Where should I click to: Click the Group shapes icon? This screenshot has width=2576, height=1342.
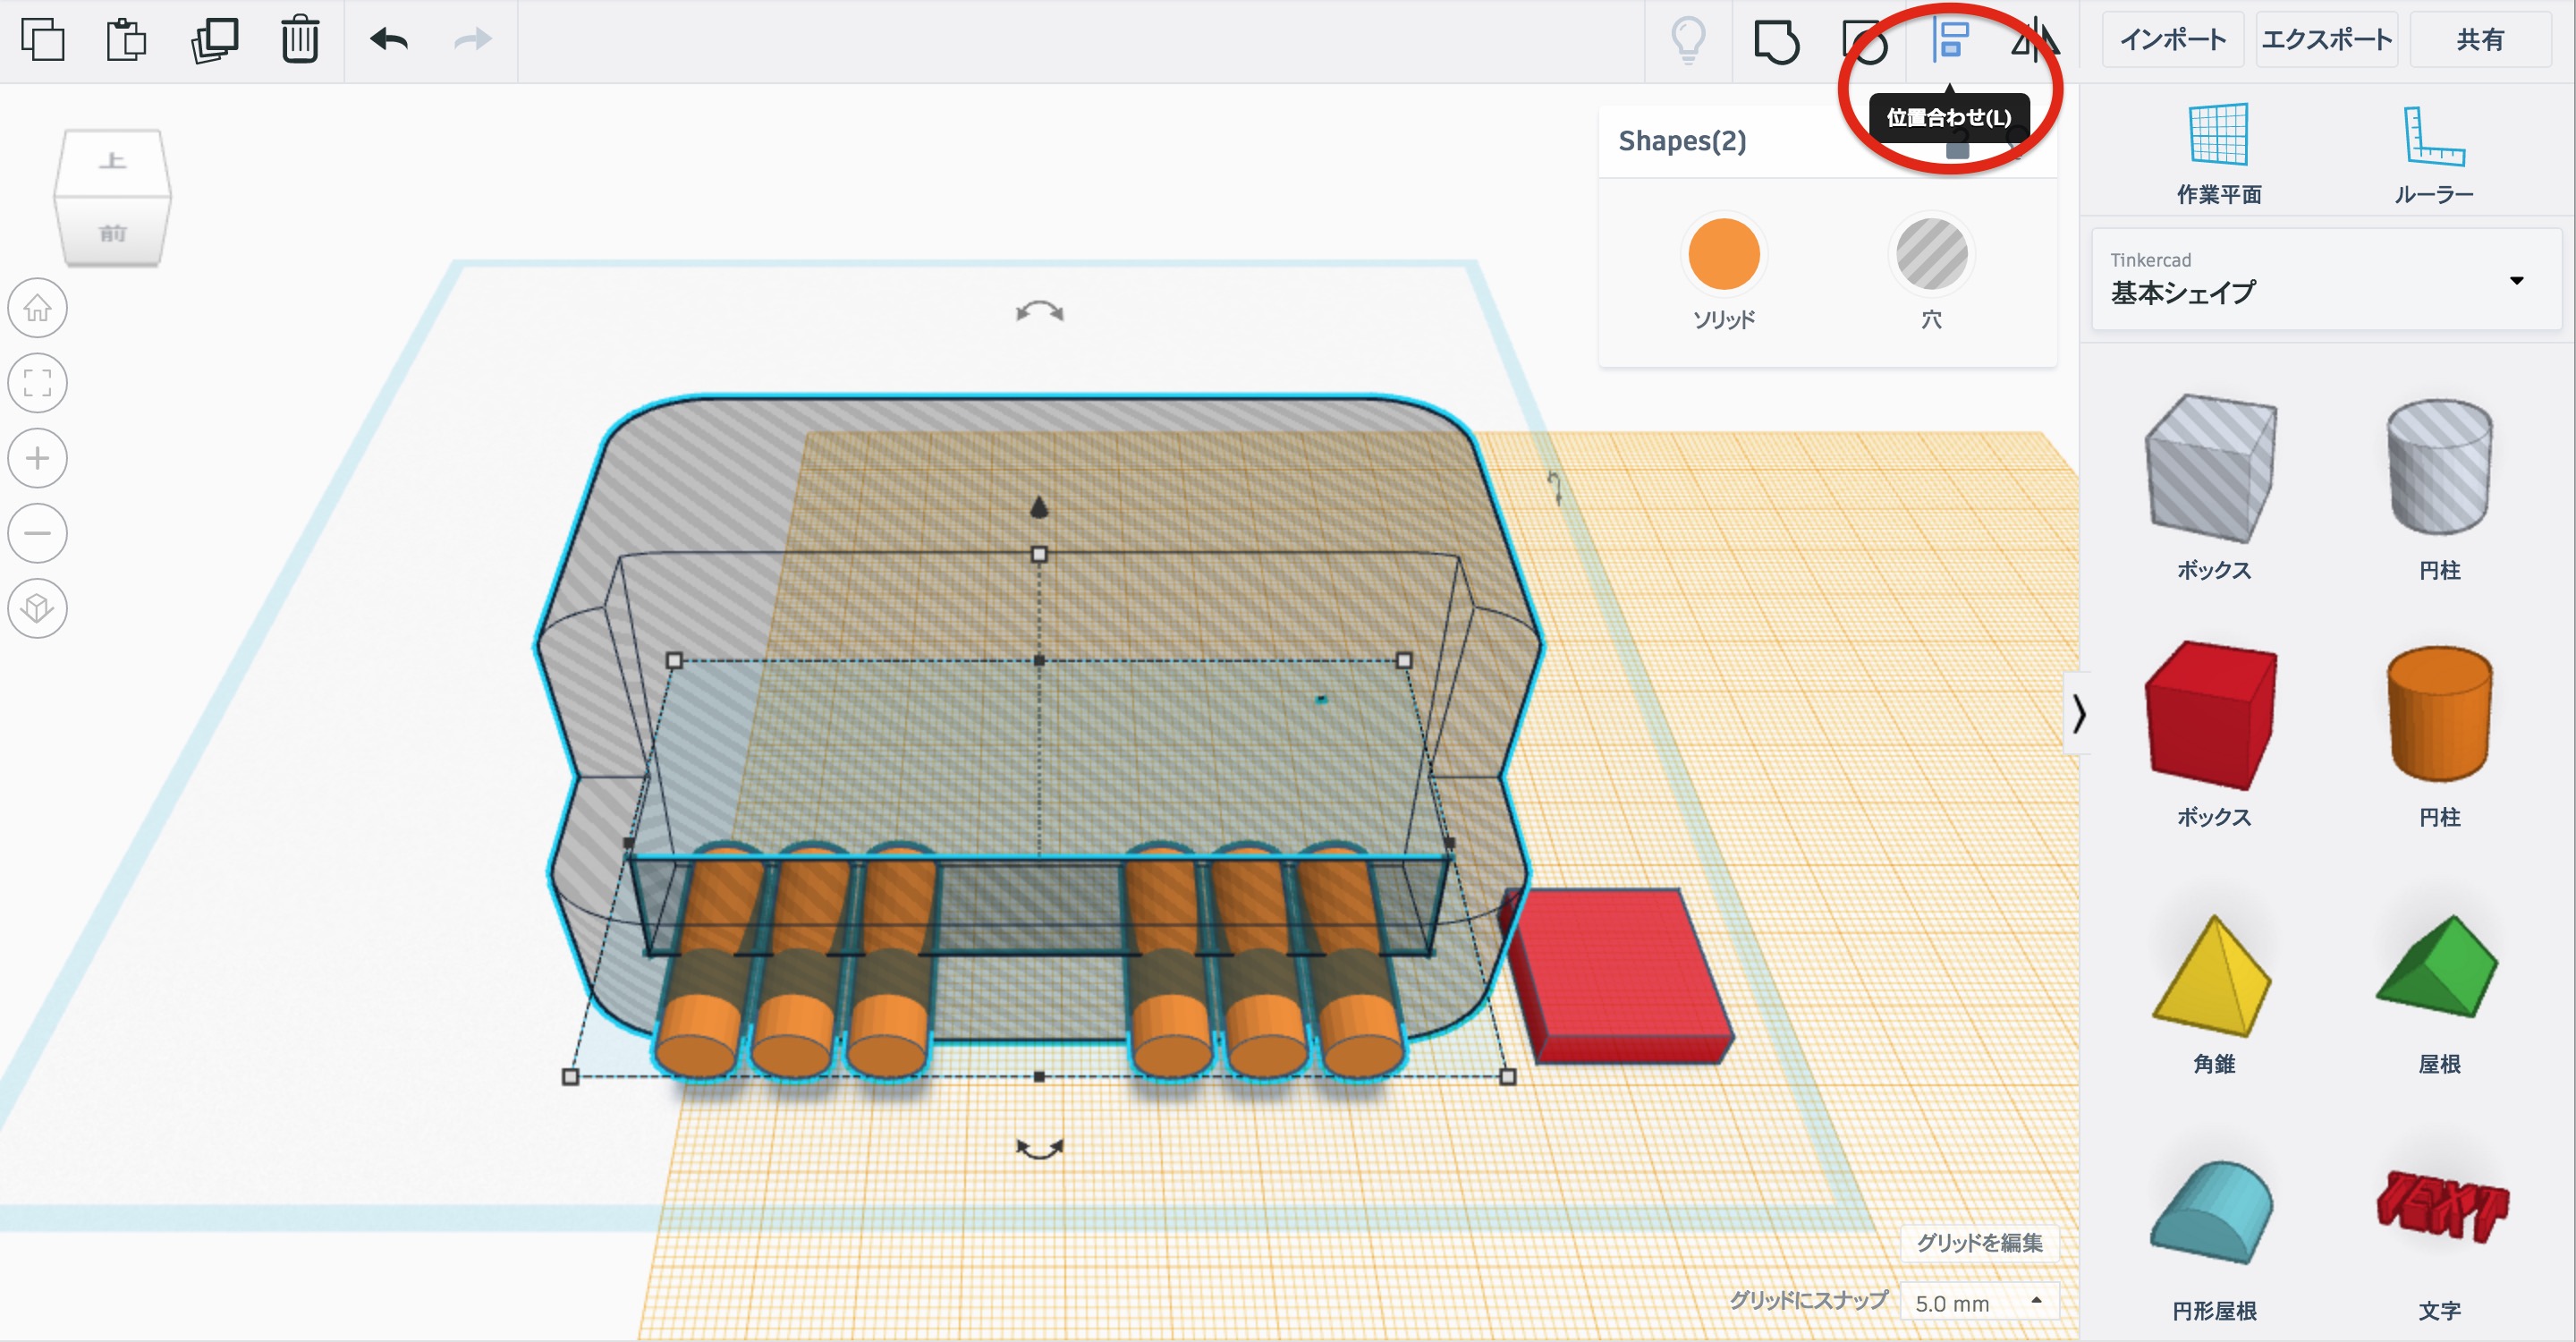pos(1777,42)
